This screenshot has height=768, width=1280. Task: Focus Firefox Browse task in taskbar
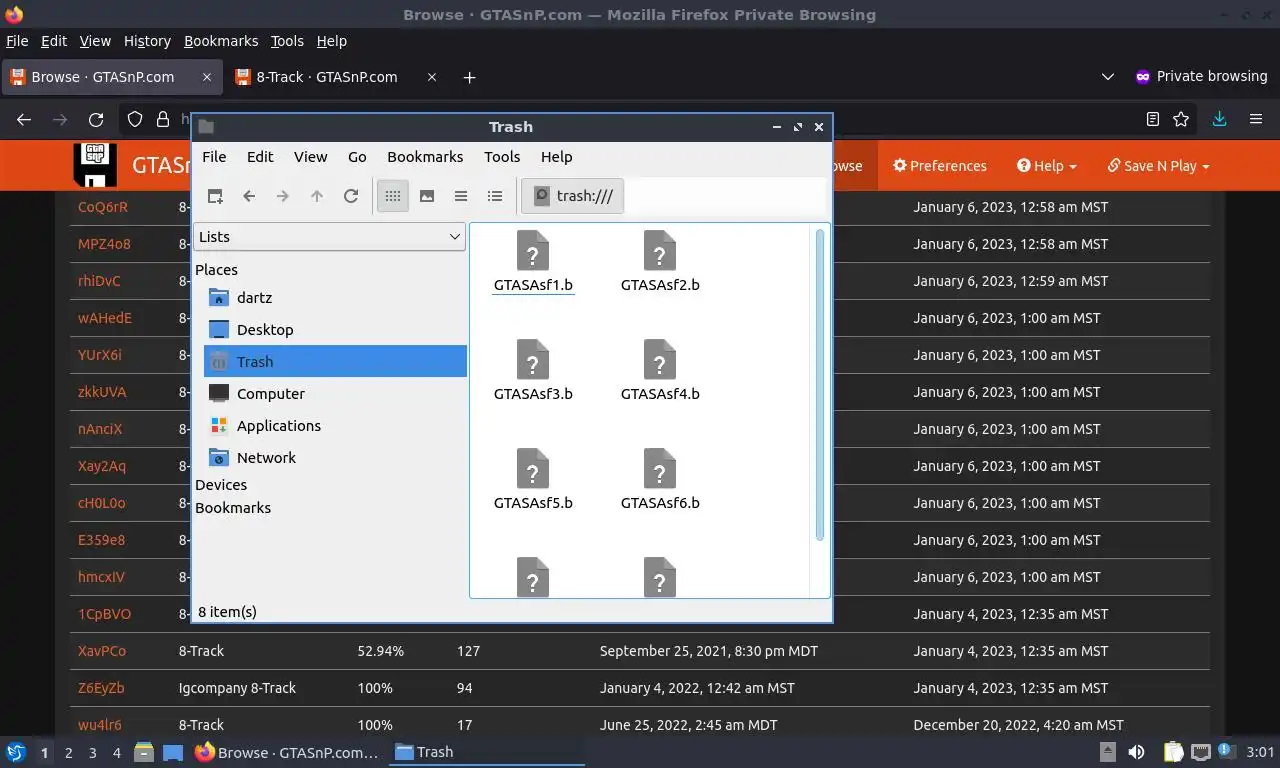(x=287, y=752)
